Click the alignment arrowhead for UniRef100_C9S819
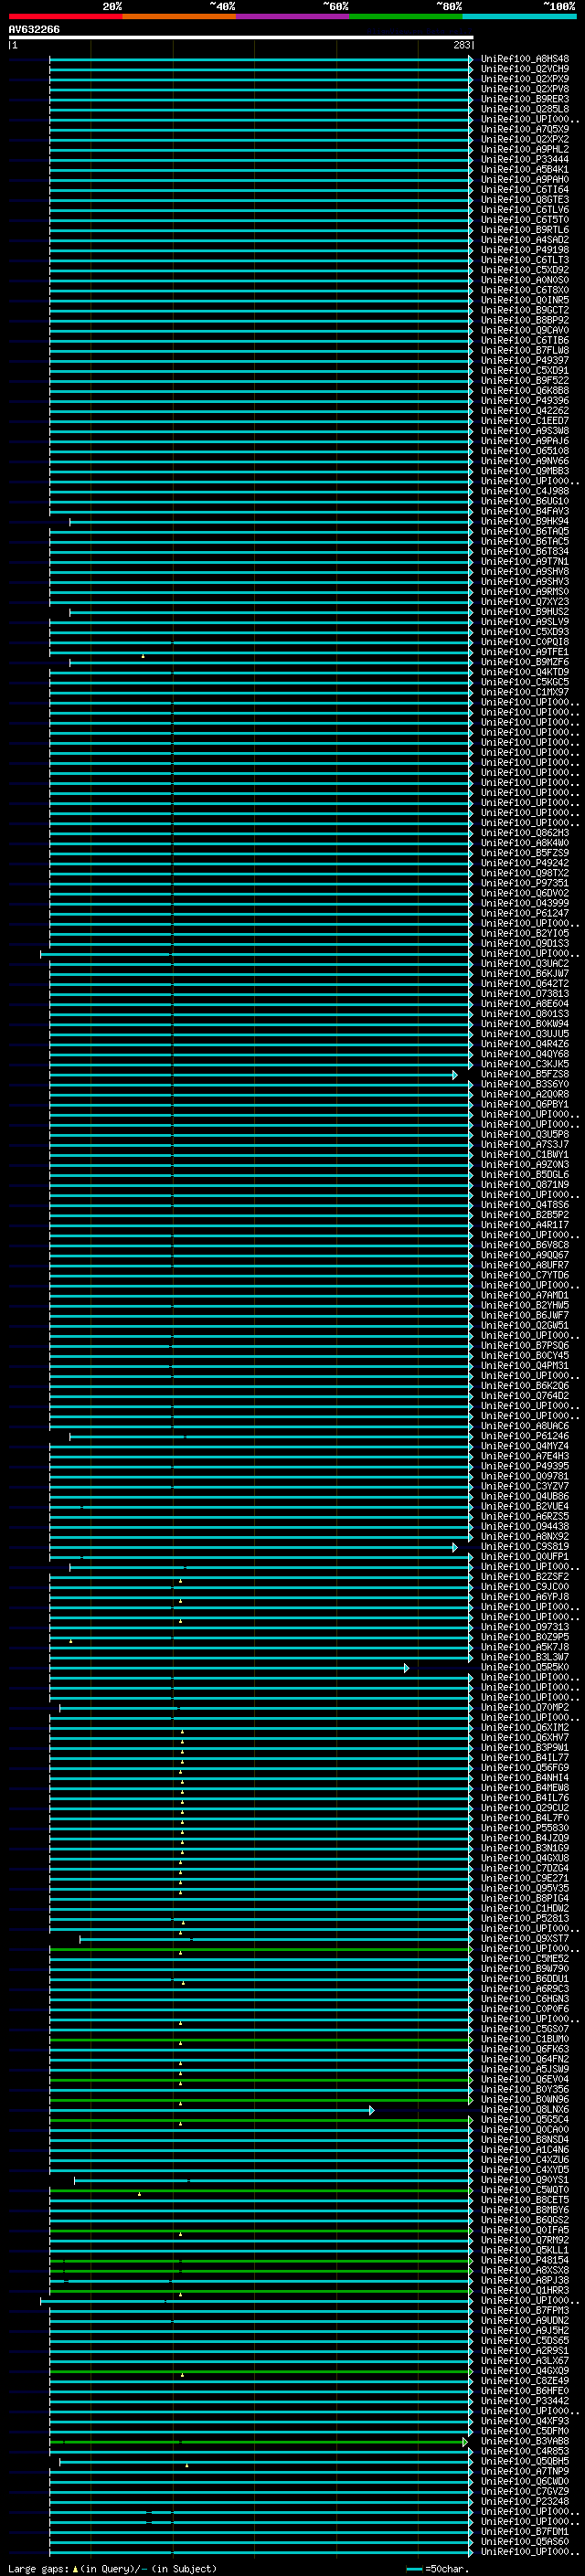This screenshot has width=585, height=2576. 455,1547
